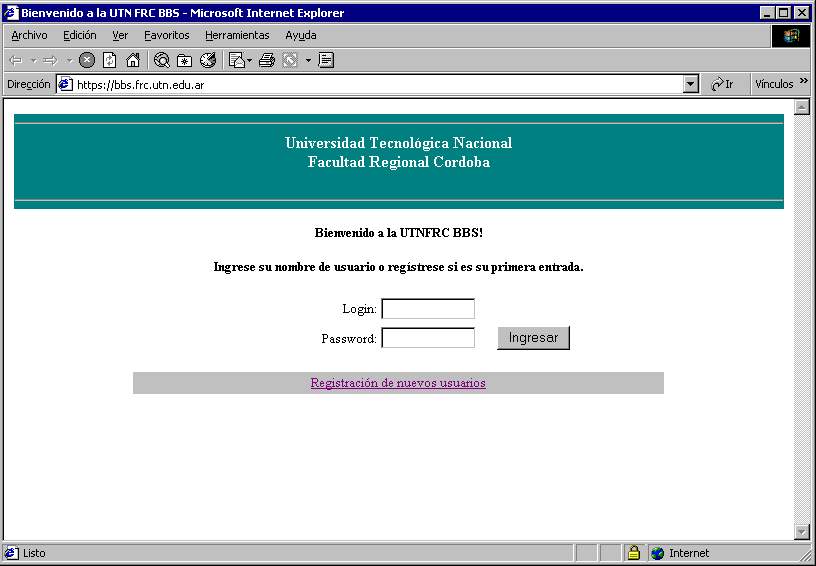Click 'Bienvenido a la UTNFRC BBS!' heading
The width and height of the screenshot is (816, 566).
pos(399,233)
